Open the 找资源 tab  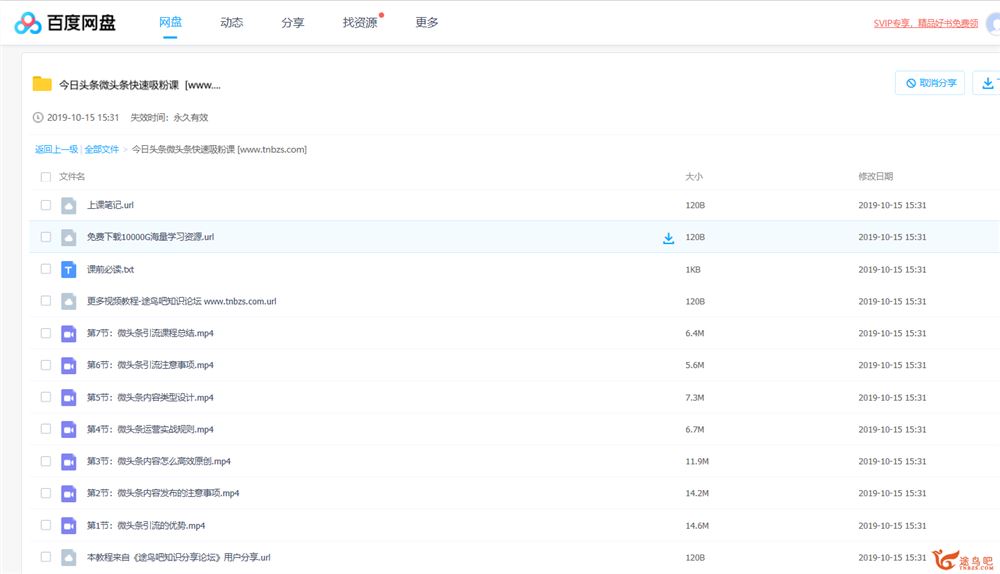(360, 22)
